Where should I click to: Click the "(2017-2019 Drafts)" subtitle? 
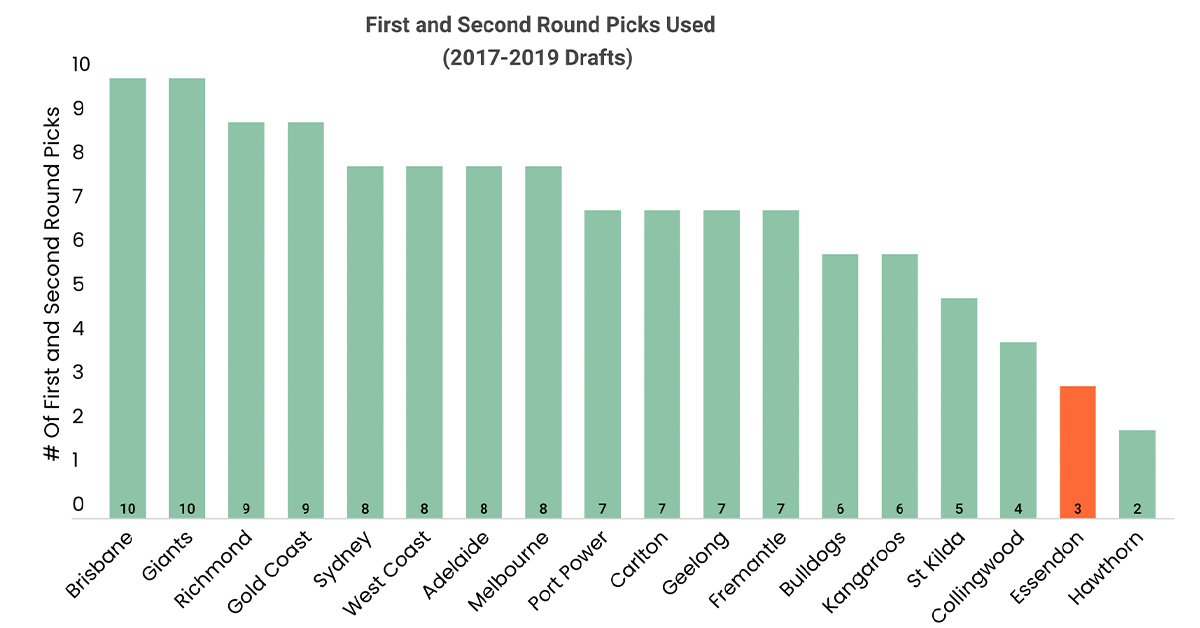click(x=538, y=58)
